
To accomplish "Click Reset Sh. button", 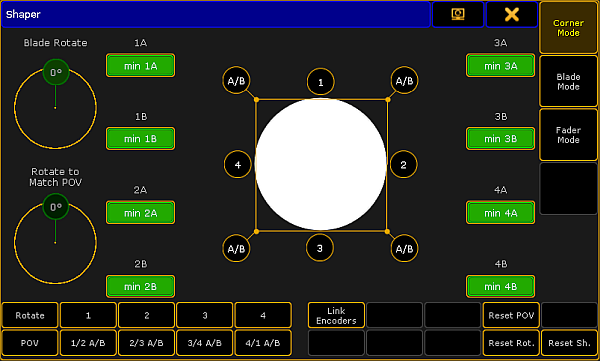I will tap(569, 343).
